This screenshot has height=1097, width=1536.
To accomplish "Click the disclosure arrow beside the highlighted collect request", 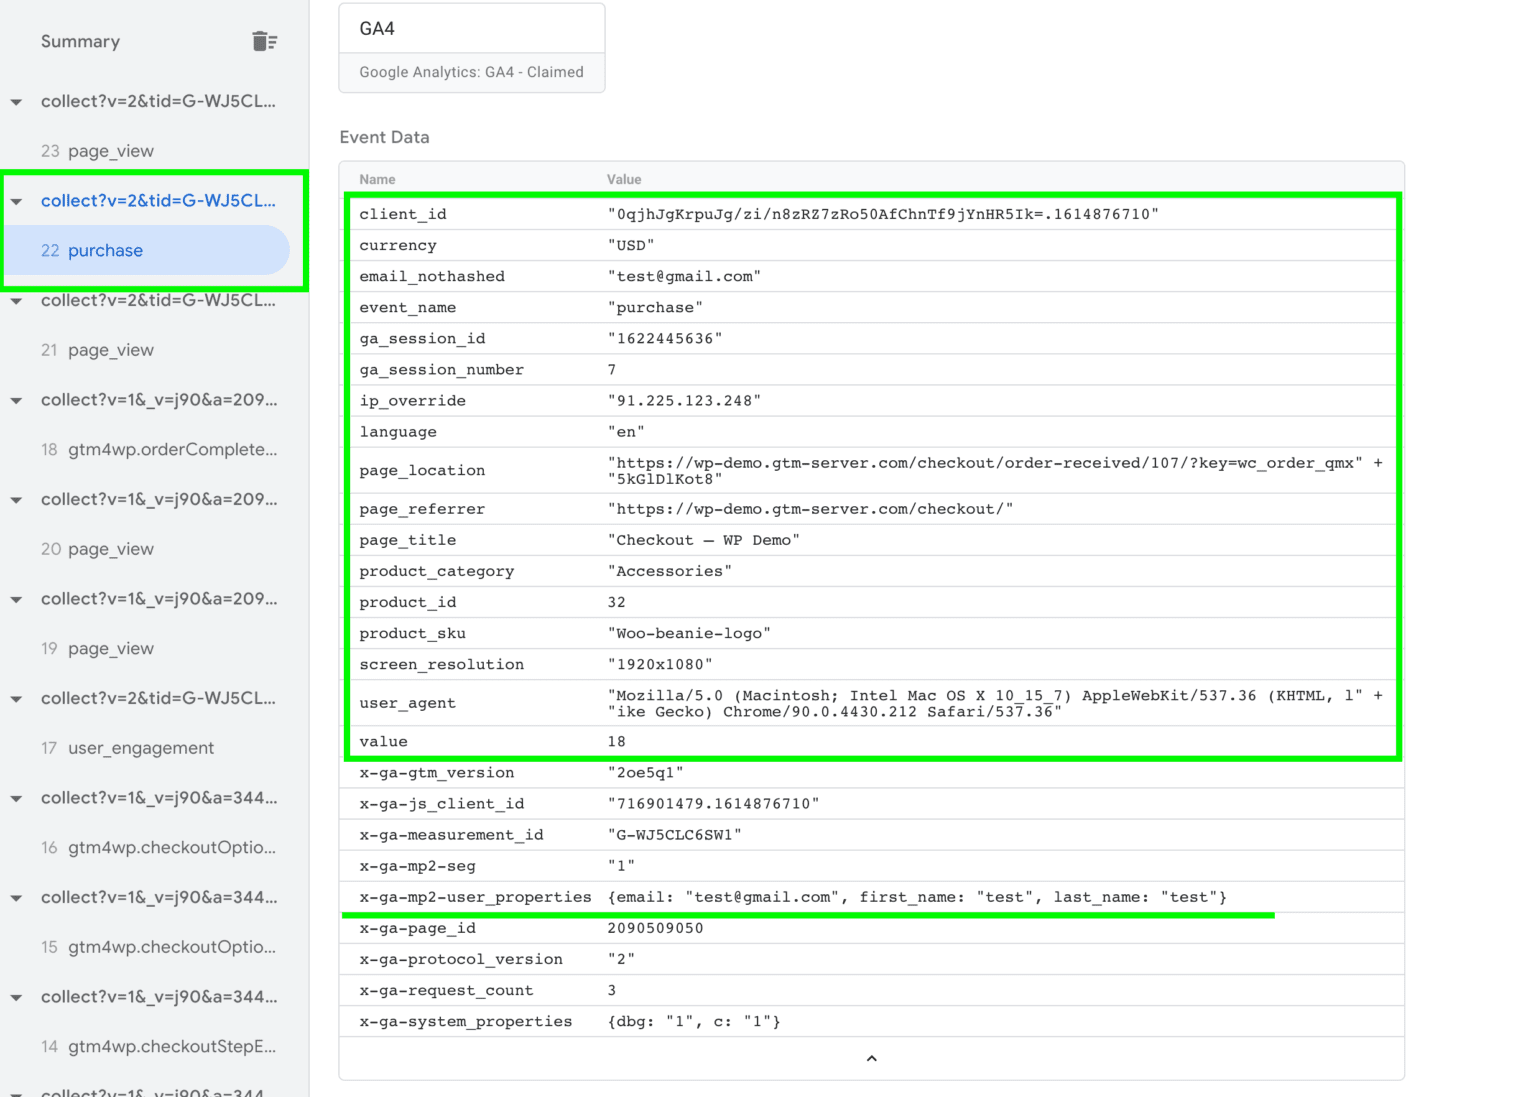I will [15, 200].
